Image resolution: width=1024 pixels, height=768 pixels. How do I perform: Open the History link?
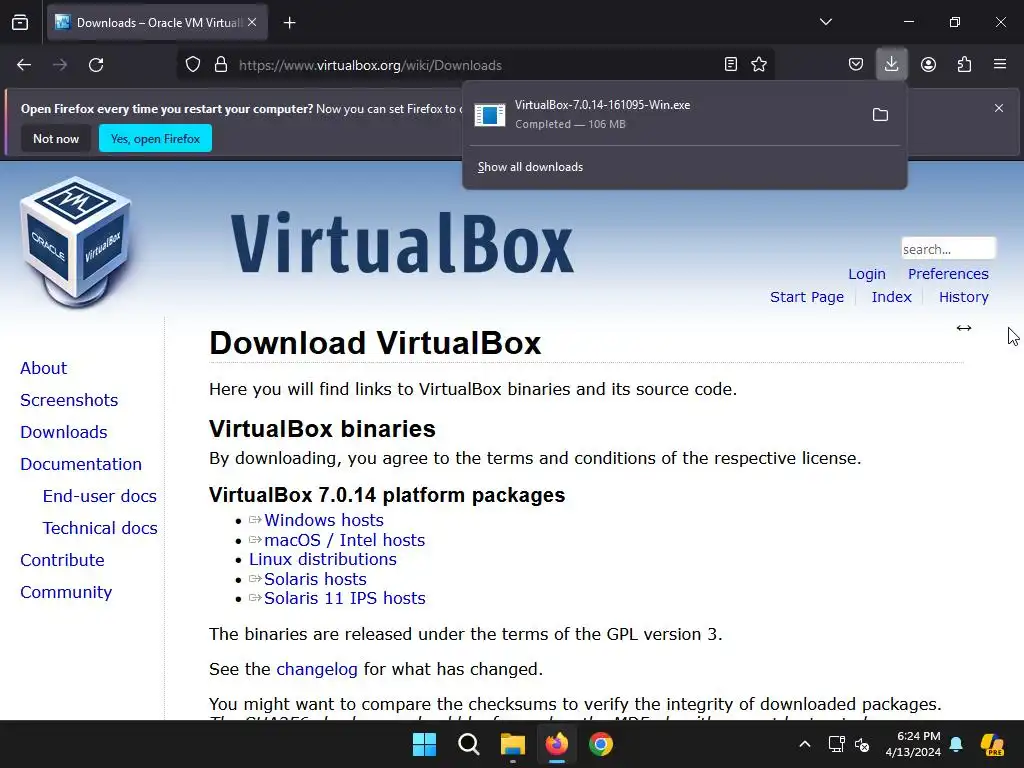[963, 297]
